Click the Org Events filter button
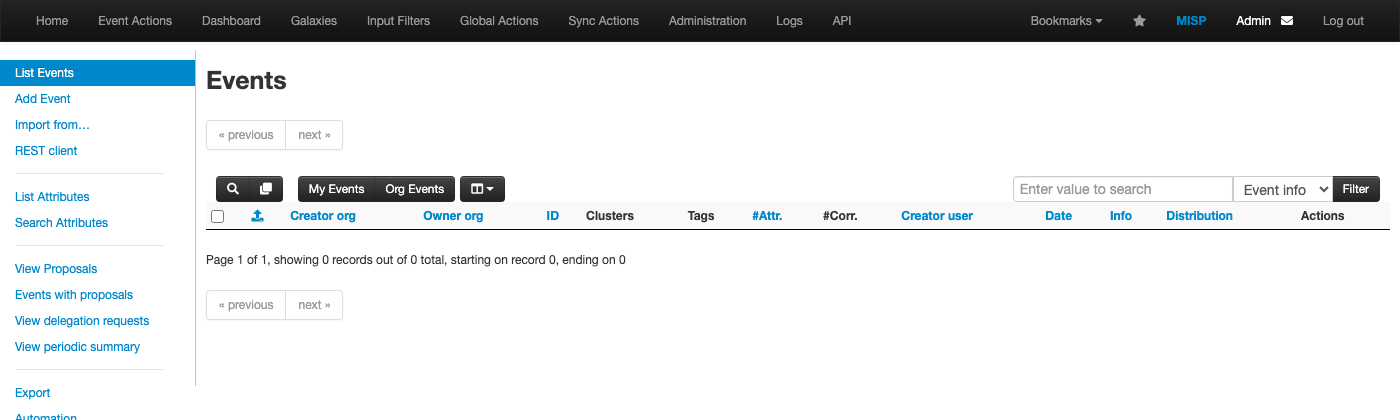This screenshot has height=420, width=1400. (x=415, y=189)
